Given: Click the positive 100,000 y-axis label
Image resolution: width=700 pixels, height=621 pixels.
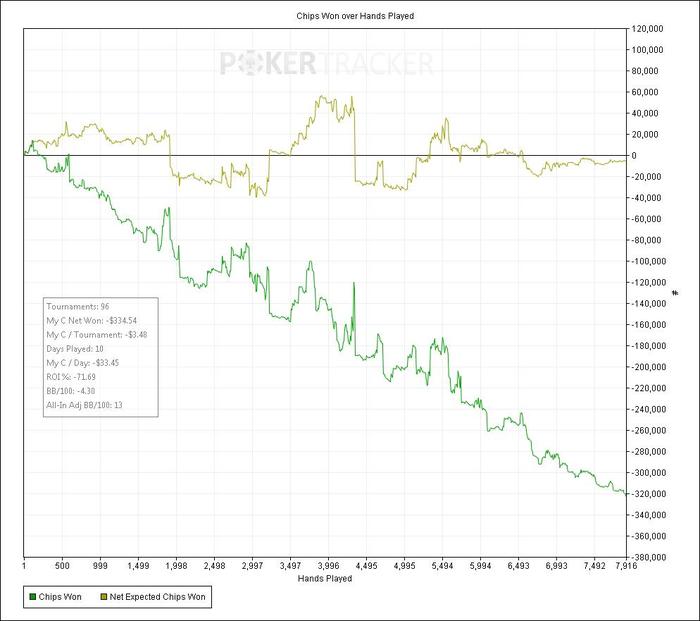Looking at the screenshot, I should pyautogui.click(x=646, y=50).
